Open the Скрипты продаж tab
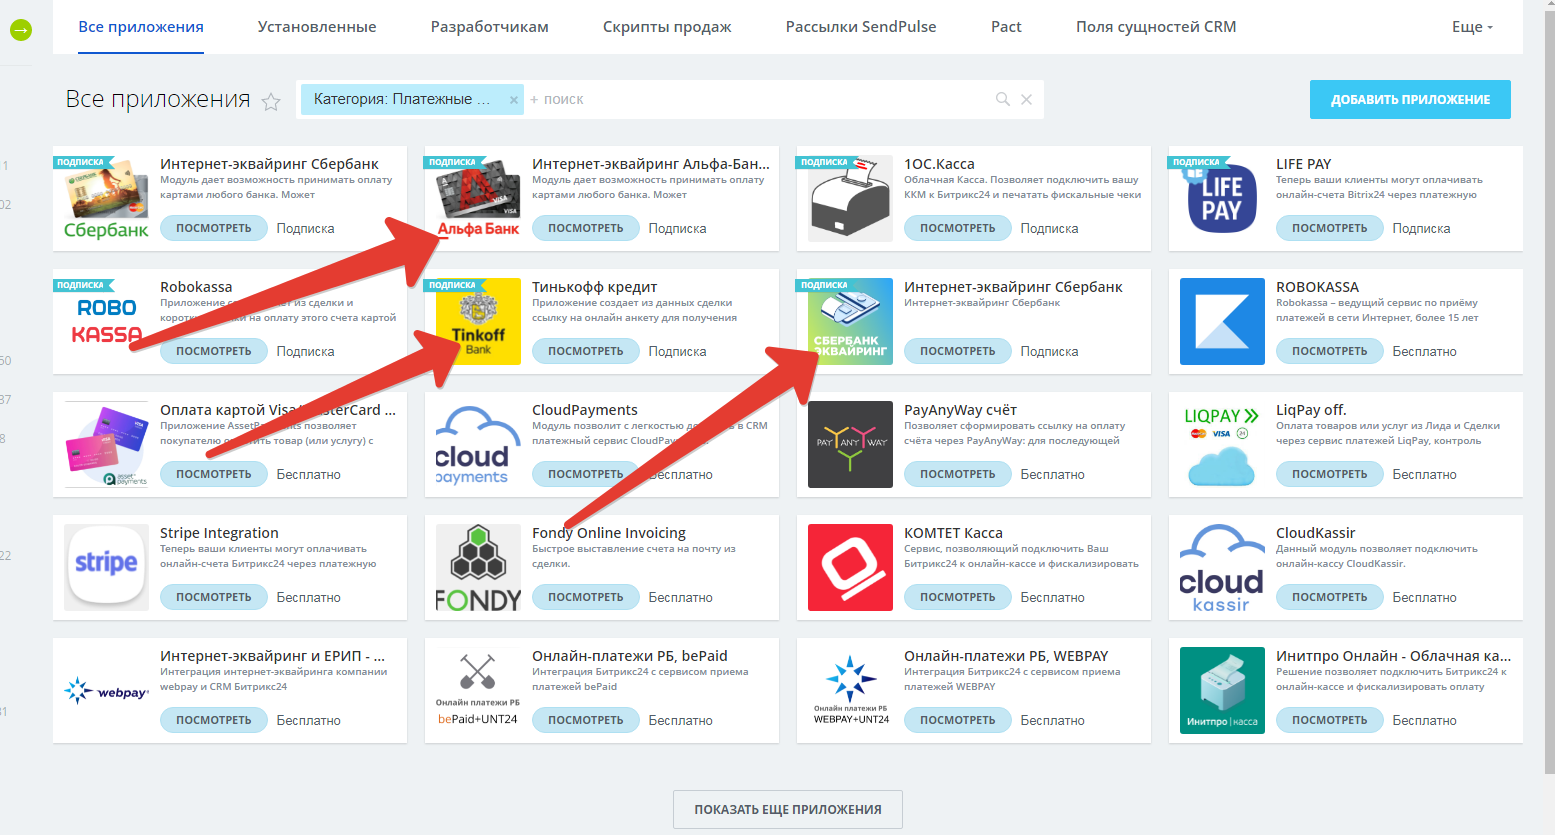 [667, 27]
